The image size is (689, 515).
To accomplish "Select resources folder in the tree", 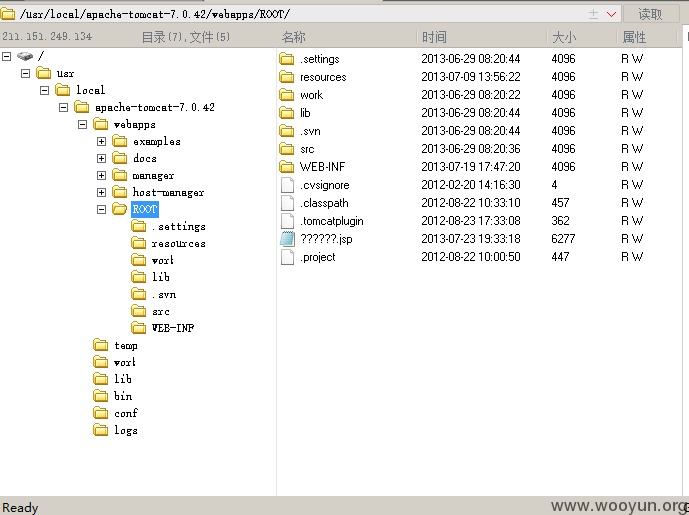I will click(179, 243).
